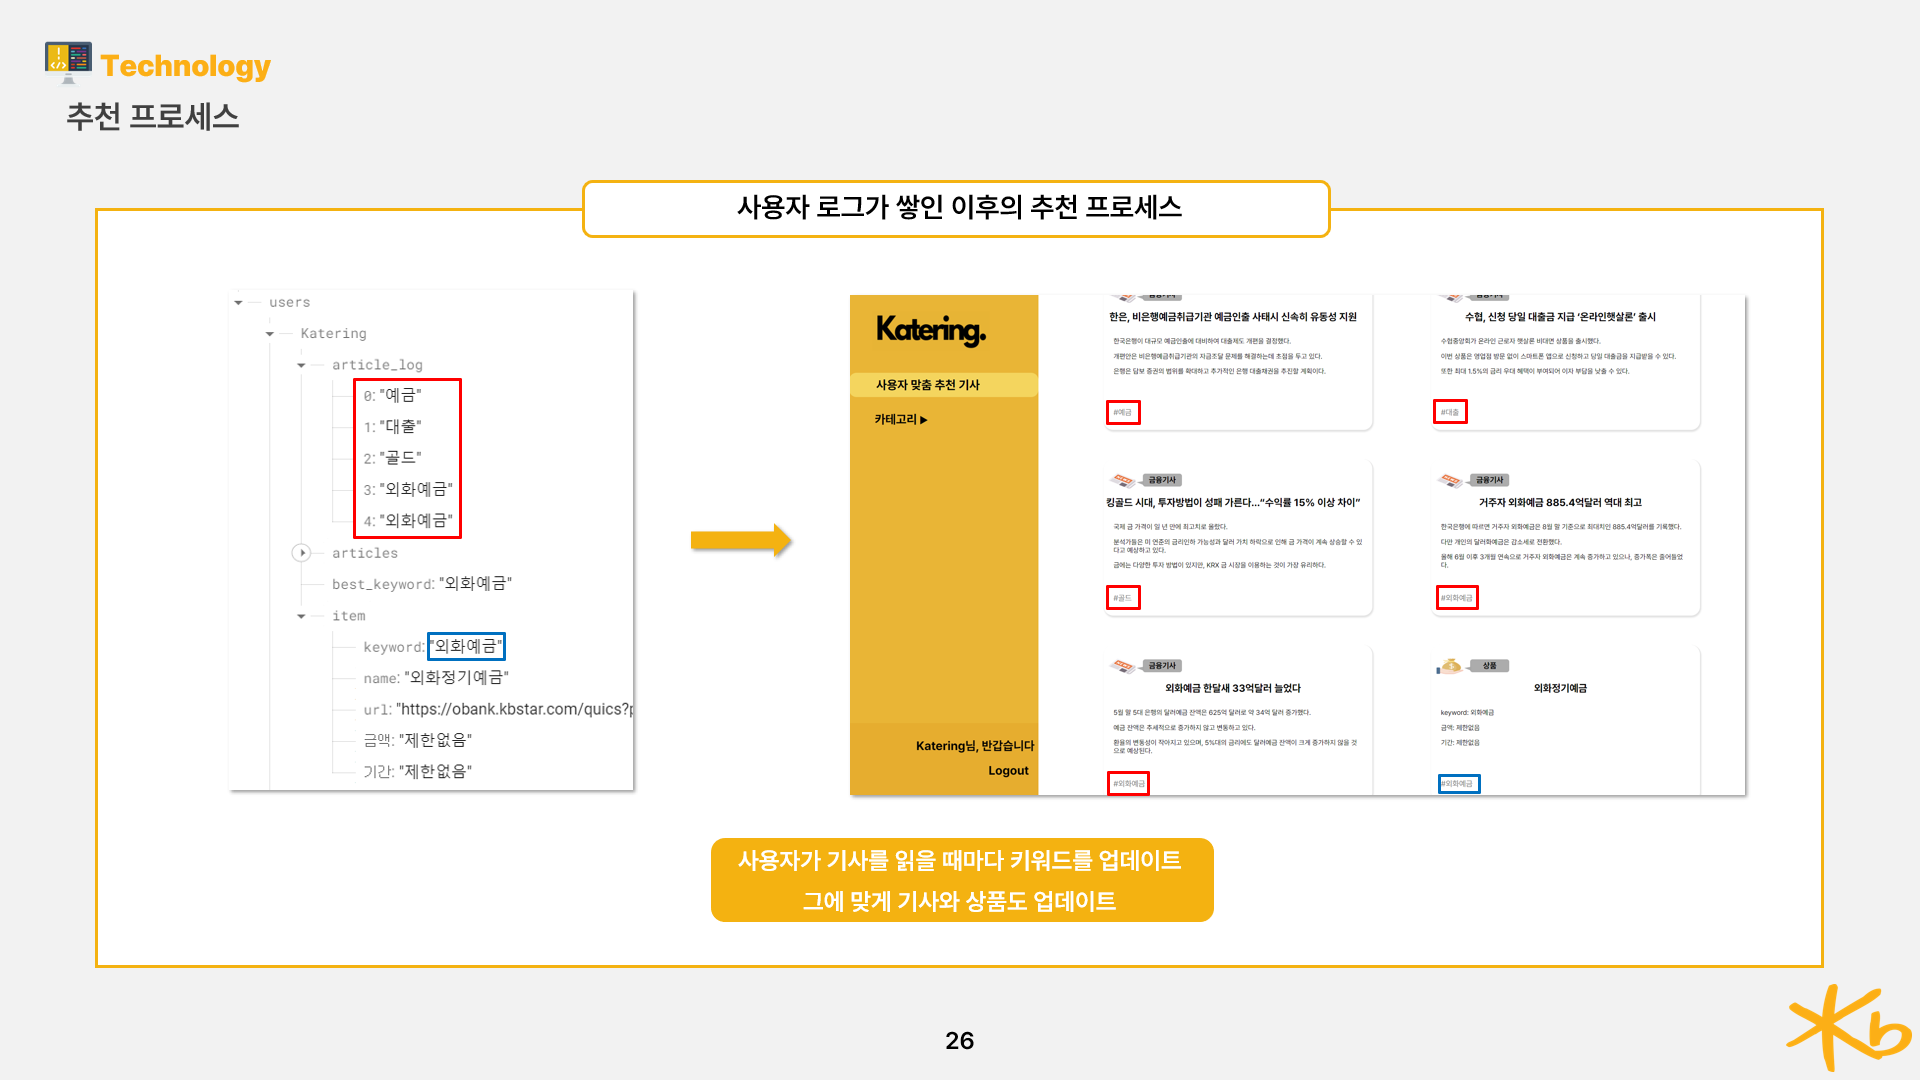The image size is (1920, 1080).
Task: Click 금융기사 badge on the 킹골드 시대 card
Action: click(1163, 480)
